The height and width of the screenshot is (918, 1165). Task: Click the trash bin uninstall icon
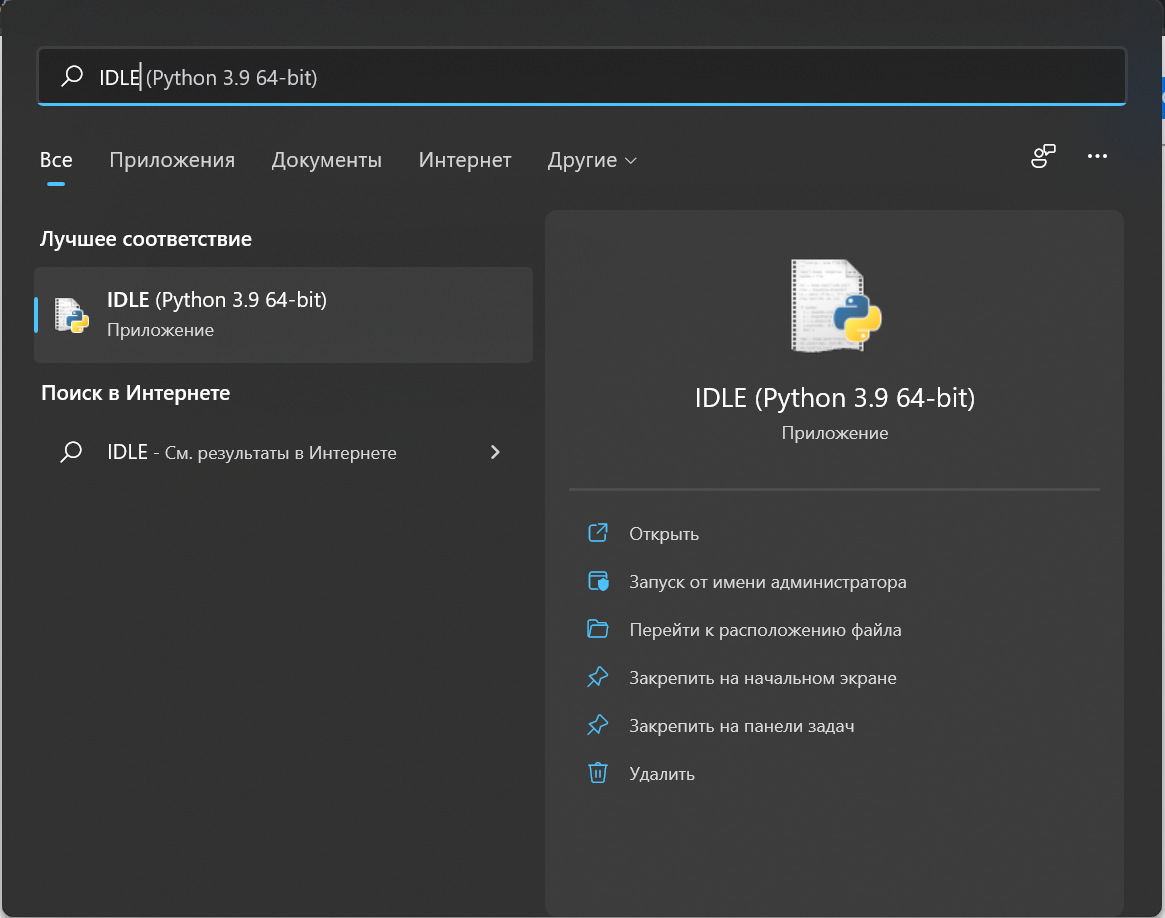598,773
